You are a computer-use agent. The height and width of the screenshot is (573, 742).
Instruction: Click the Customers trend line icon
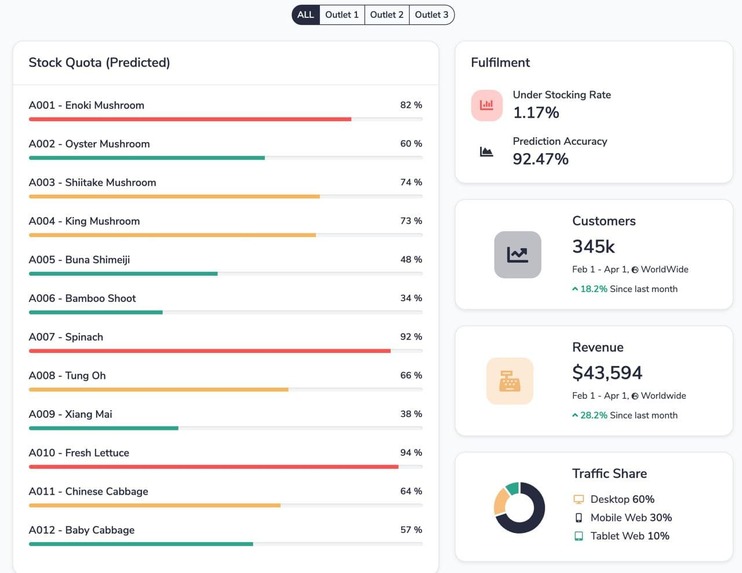coord(517,255)
